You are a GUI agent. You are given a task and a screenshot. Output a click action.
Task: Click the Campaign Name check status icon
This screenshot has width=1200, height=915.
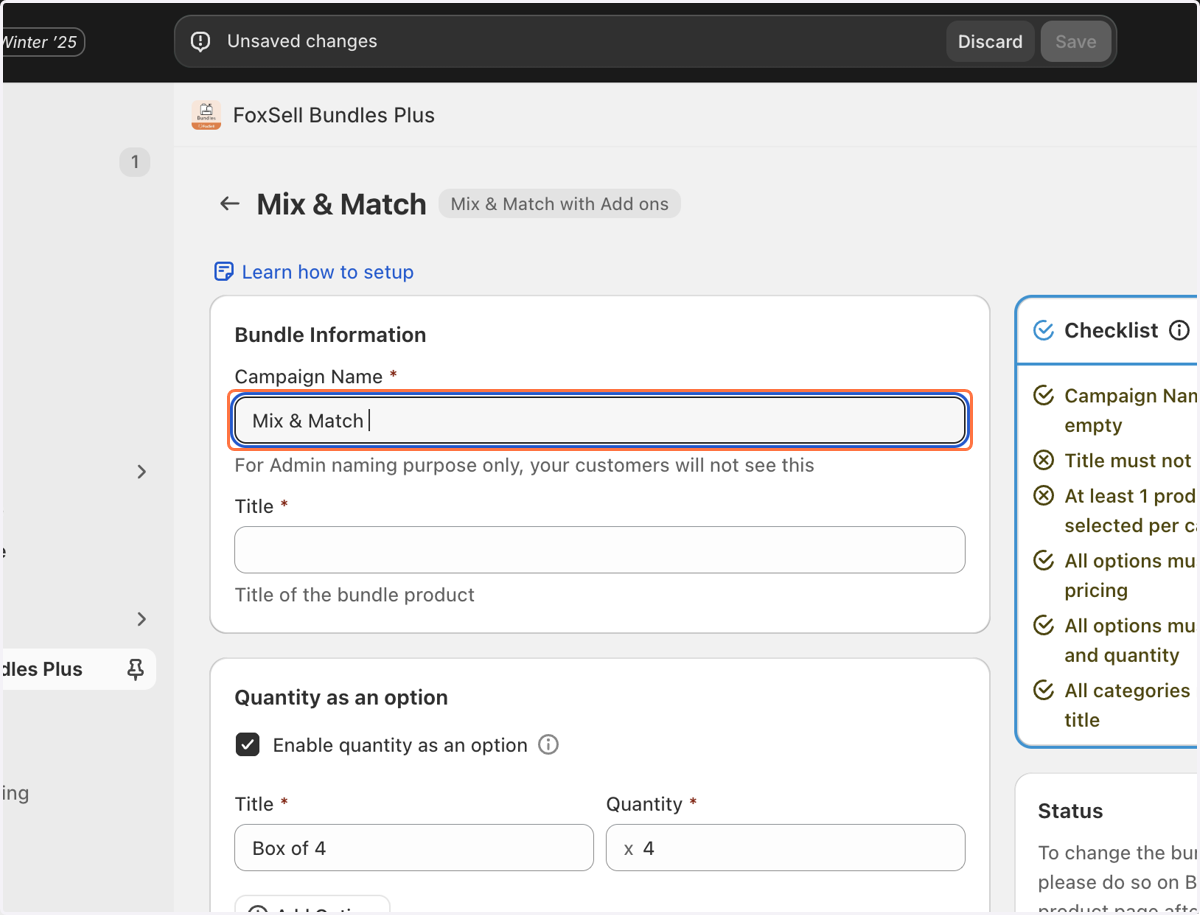[x=1044, y=396]
